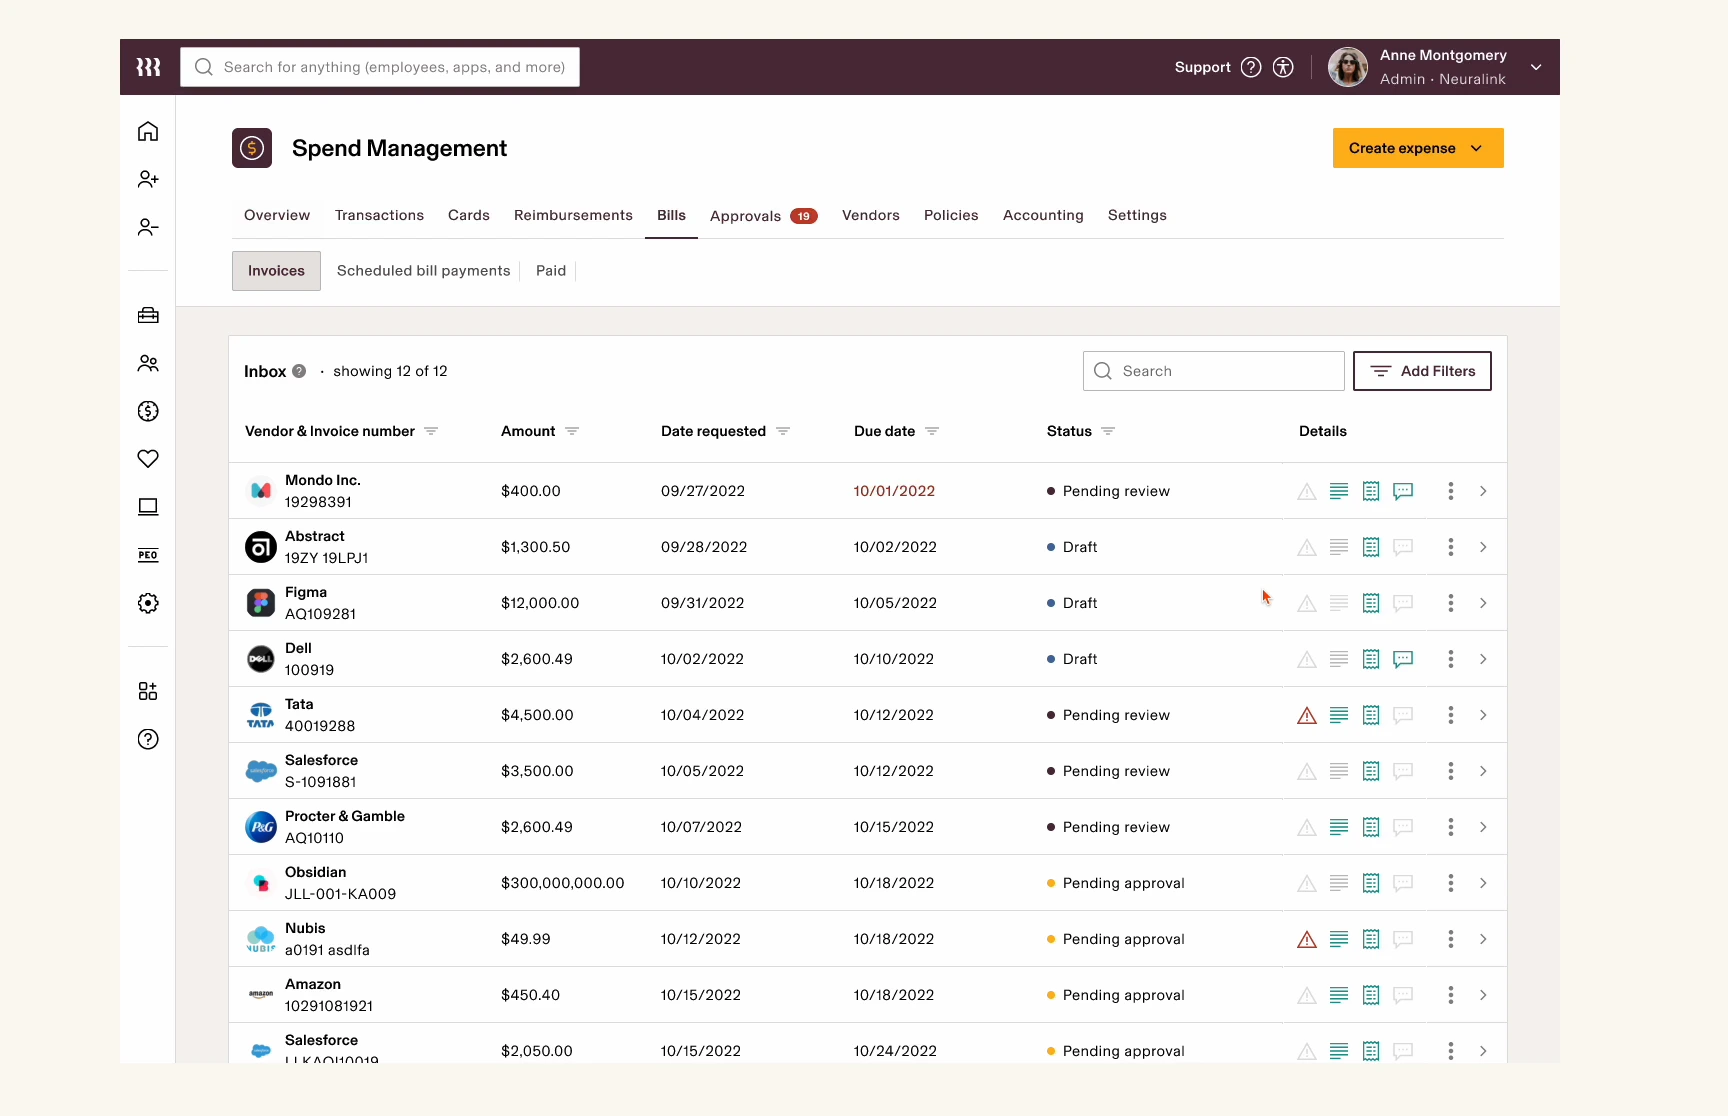Click the Support link in header
The height and width of the screenshot is (1116, 1728).
coord(1203,67)
